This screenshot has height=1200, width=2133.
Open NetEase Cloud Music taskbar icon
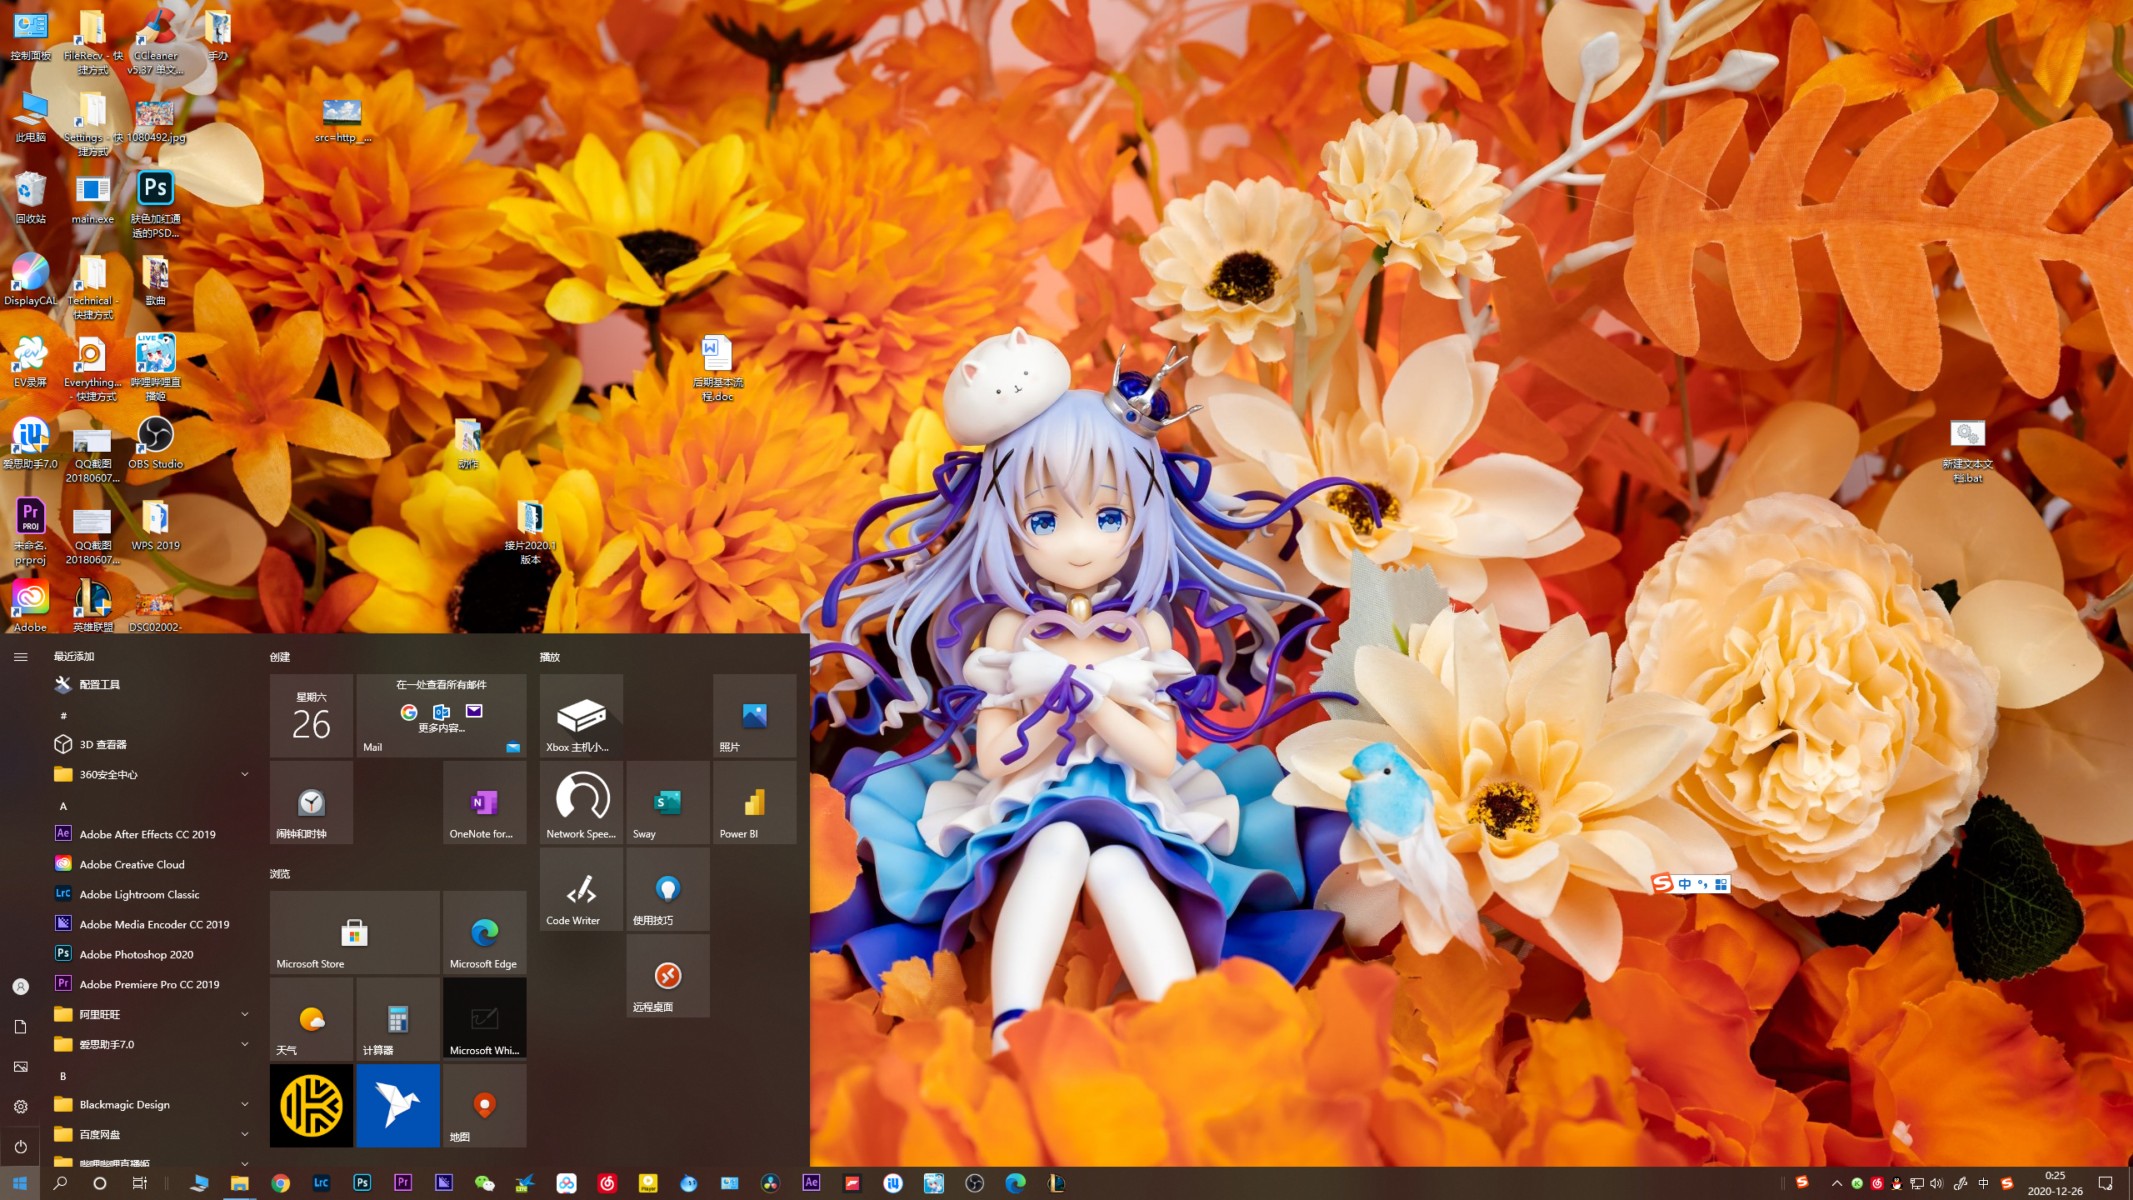tap(607, 1183)
